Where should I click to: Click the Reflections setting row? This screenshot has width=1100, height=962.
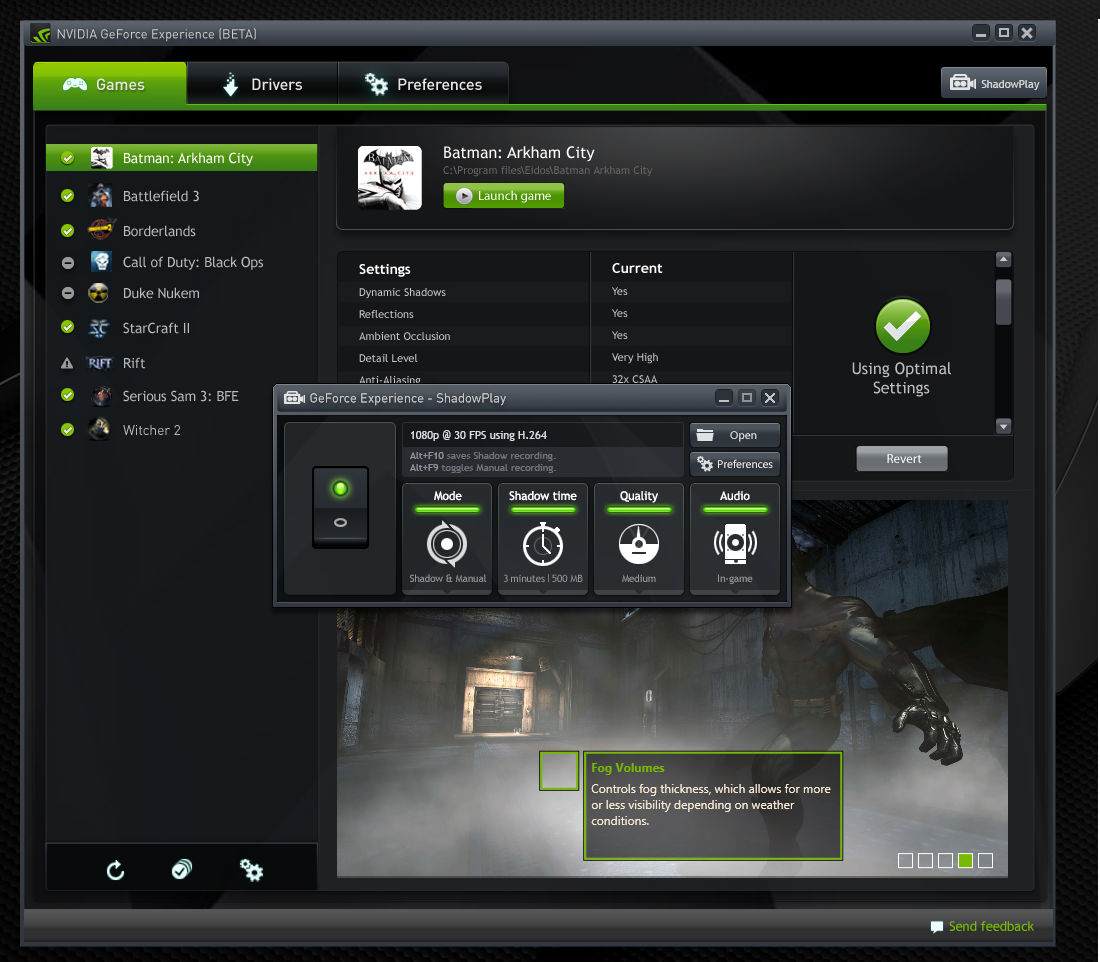click(x=565, y=314)
